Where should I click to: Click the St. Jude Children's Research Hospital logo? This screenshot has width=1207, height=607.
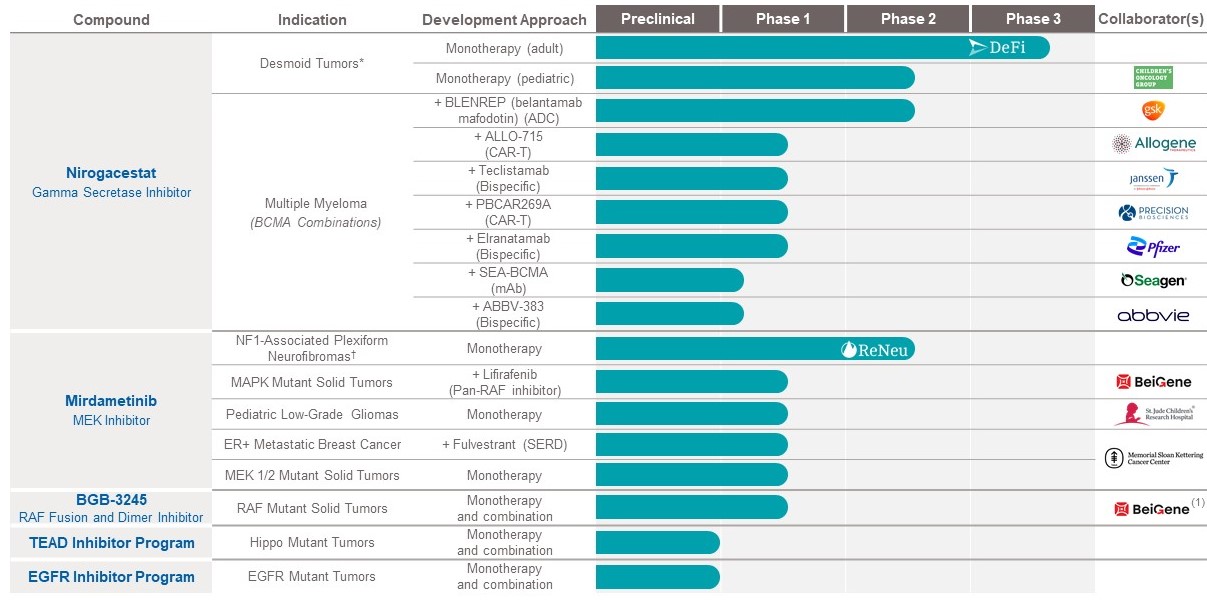(x=1153, y=414)
